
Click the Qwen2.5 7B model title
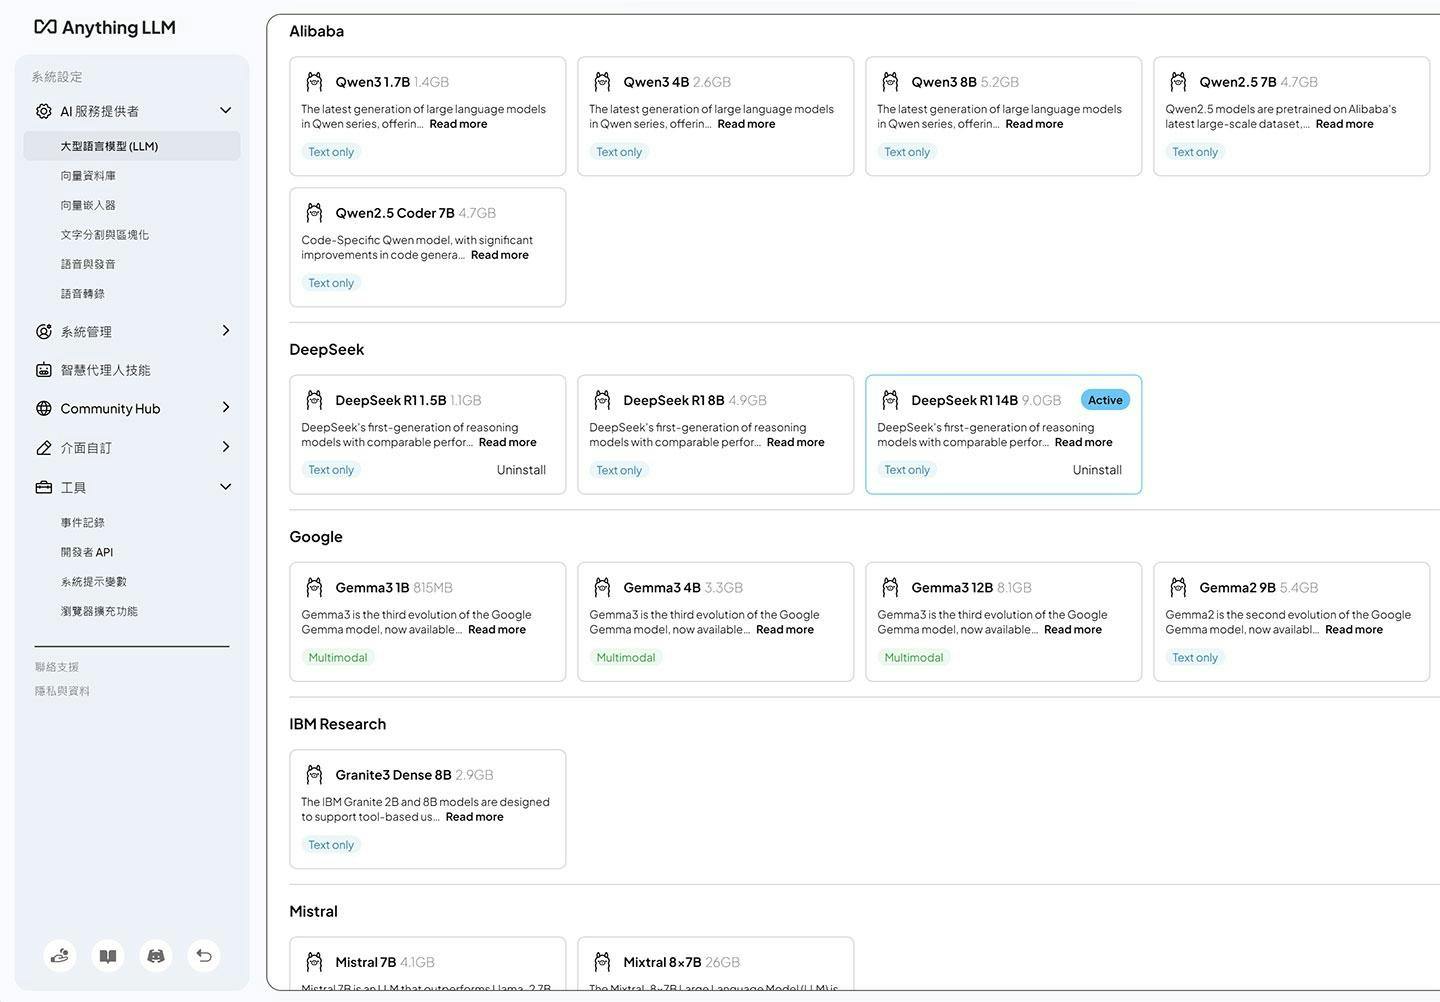point(1238,82)
